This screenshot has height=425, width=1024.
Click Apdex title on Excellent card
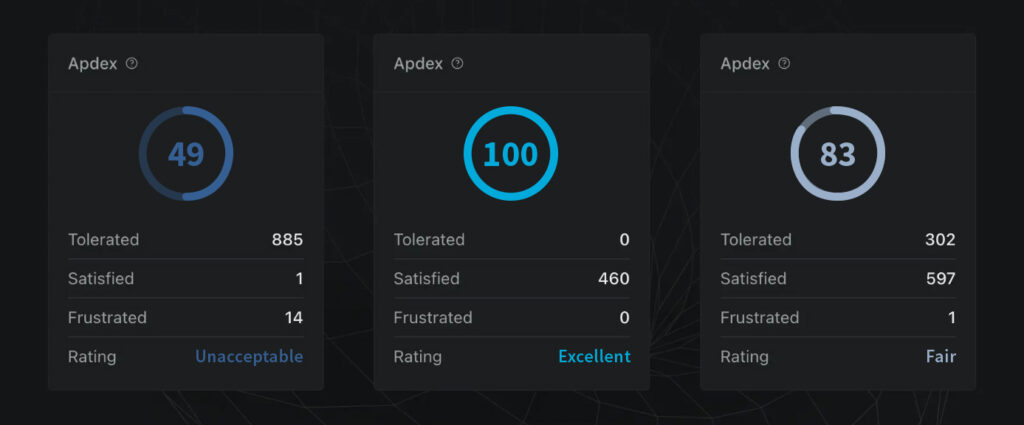tap(419, 64)
